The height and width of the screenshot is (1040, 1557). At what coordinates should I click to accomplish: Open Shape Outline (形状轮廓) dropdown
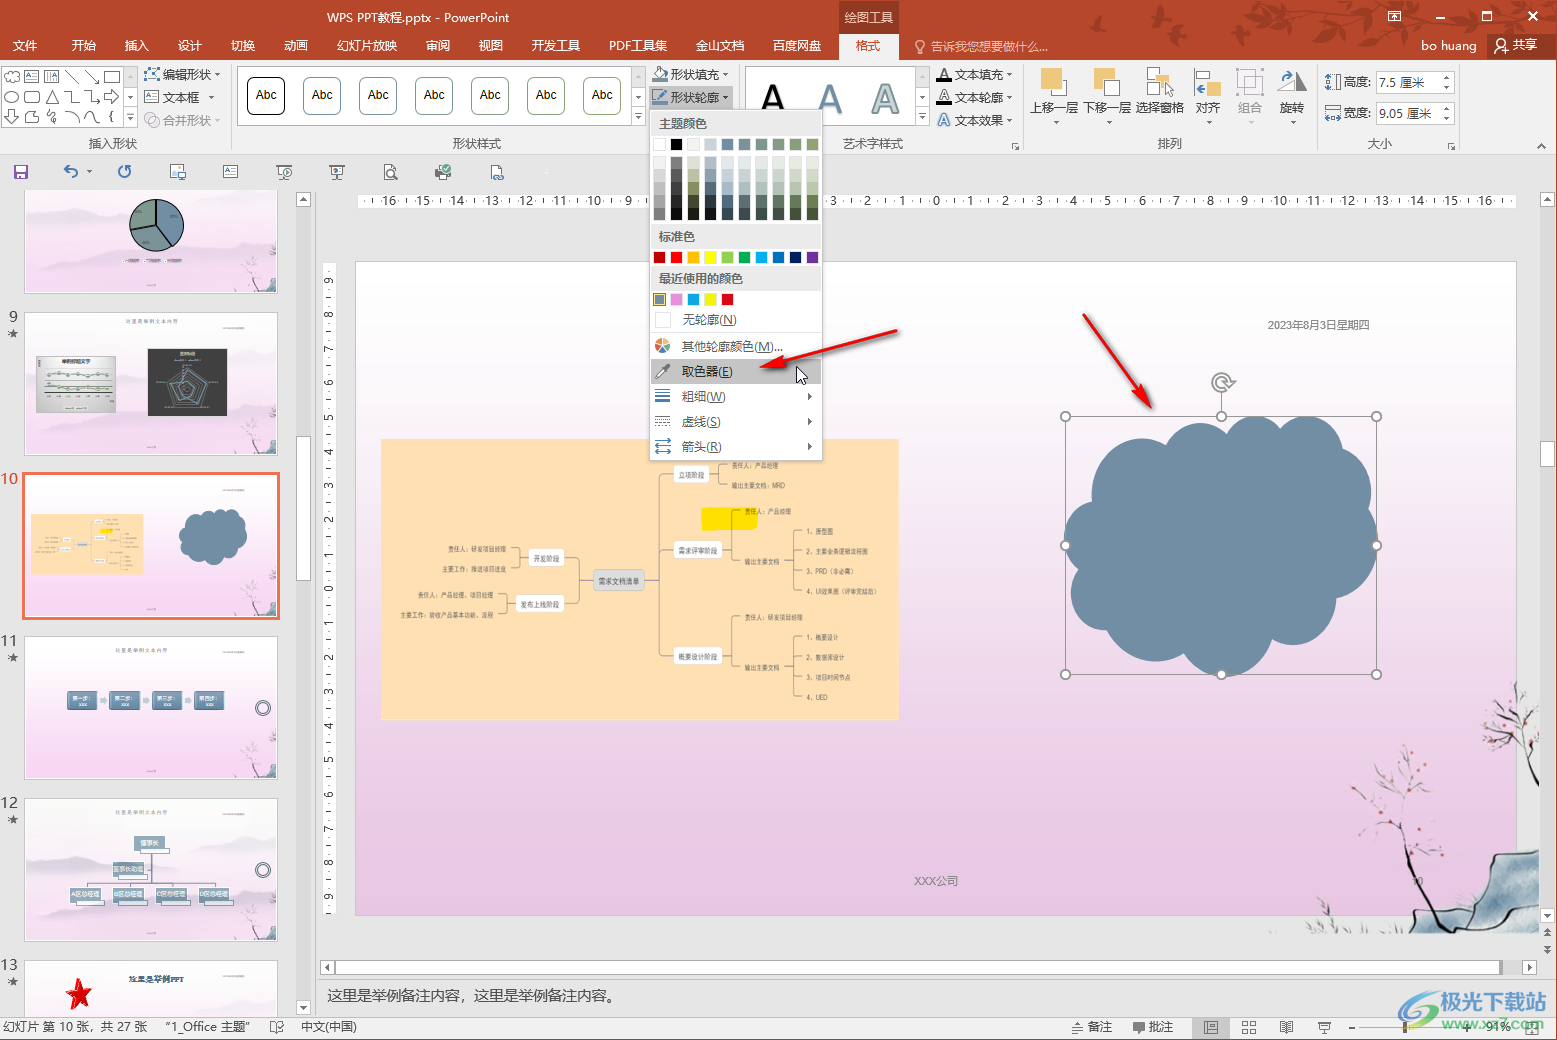pos(691,97)
